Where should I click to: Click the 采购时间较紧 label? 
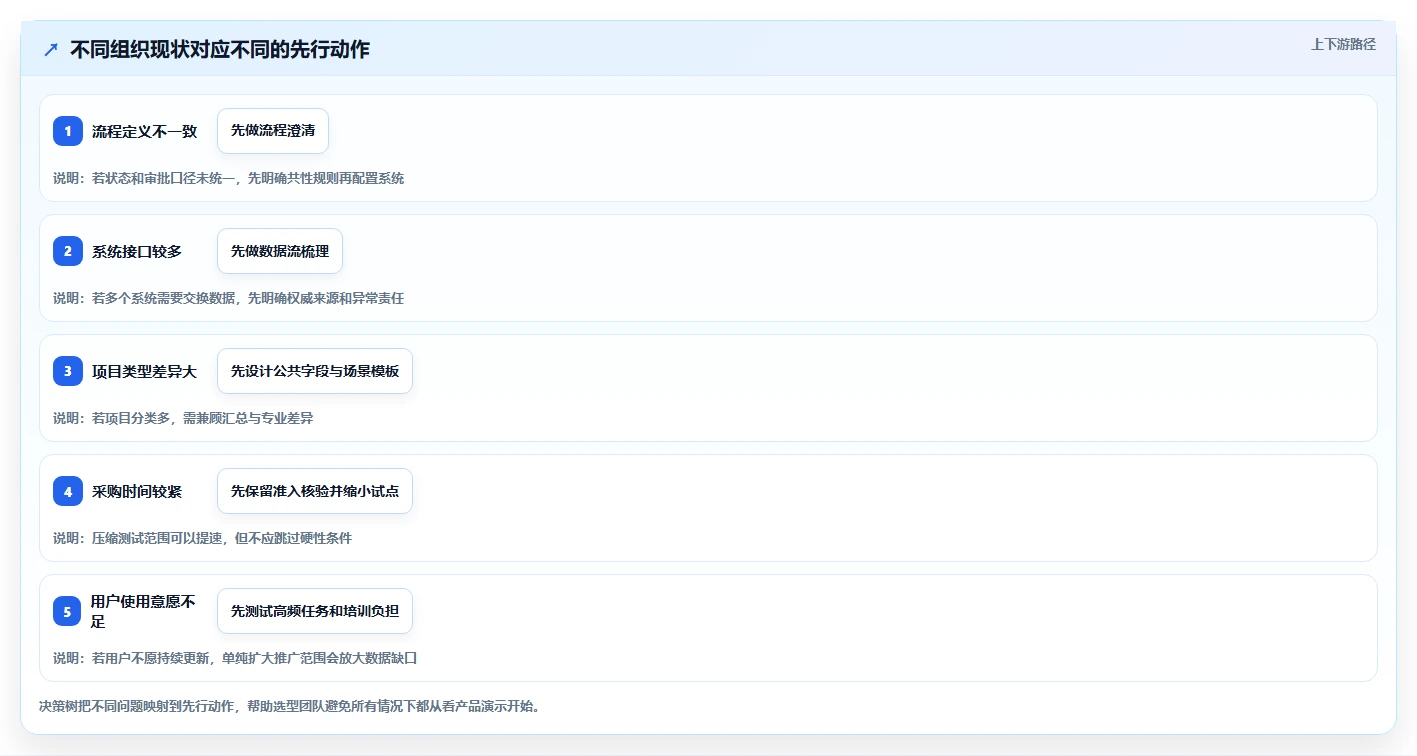point(137,491)
